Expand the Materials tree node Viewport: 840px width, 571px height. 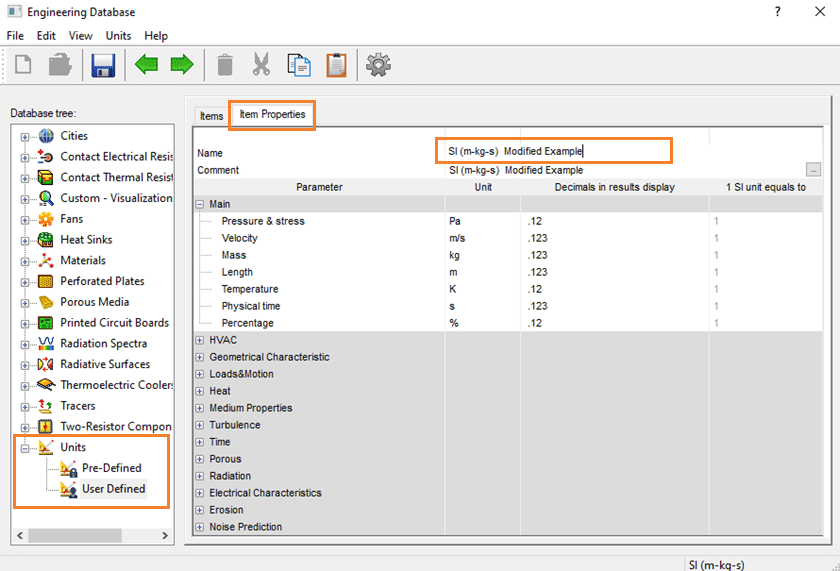[x=25, y=262]
